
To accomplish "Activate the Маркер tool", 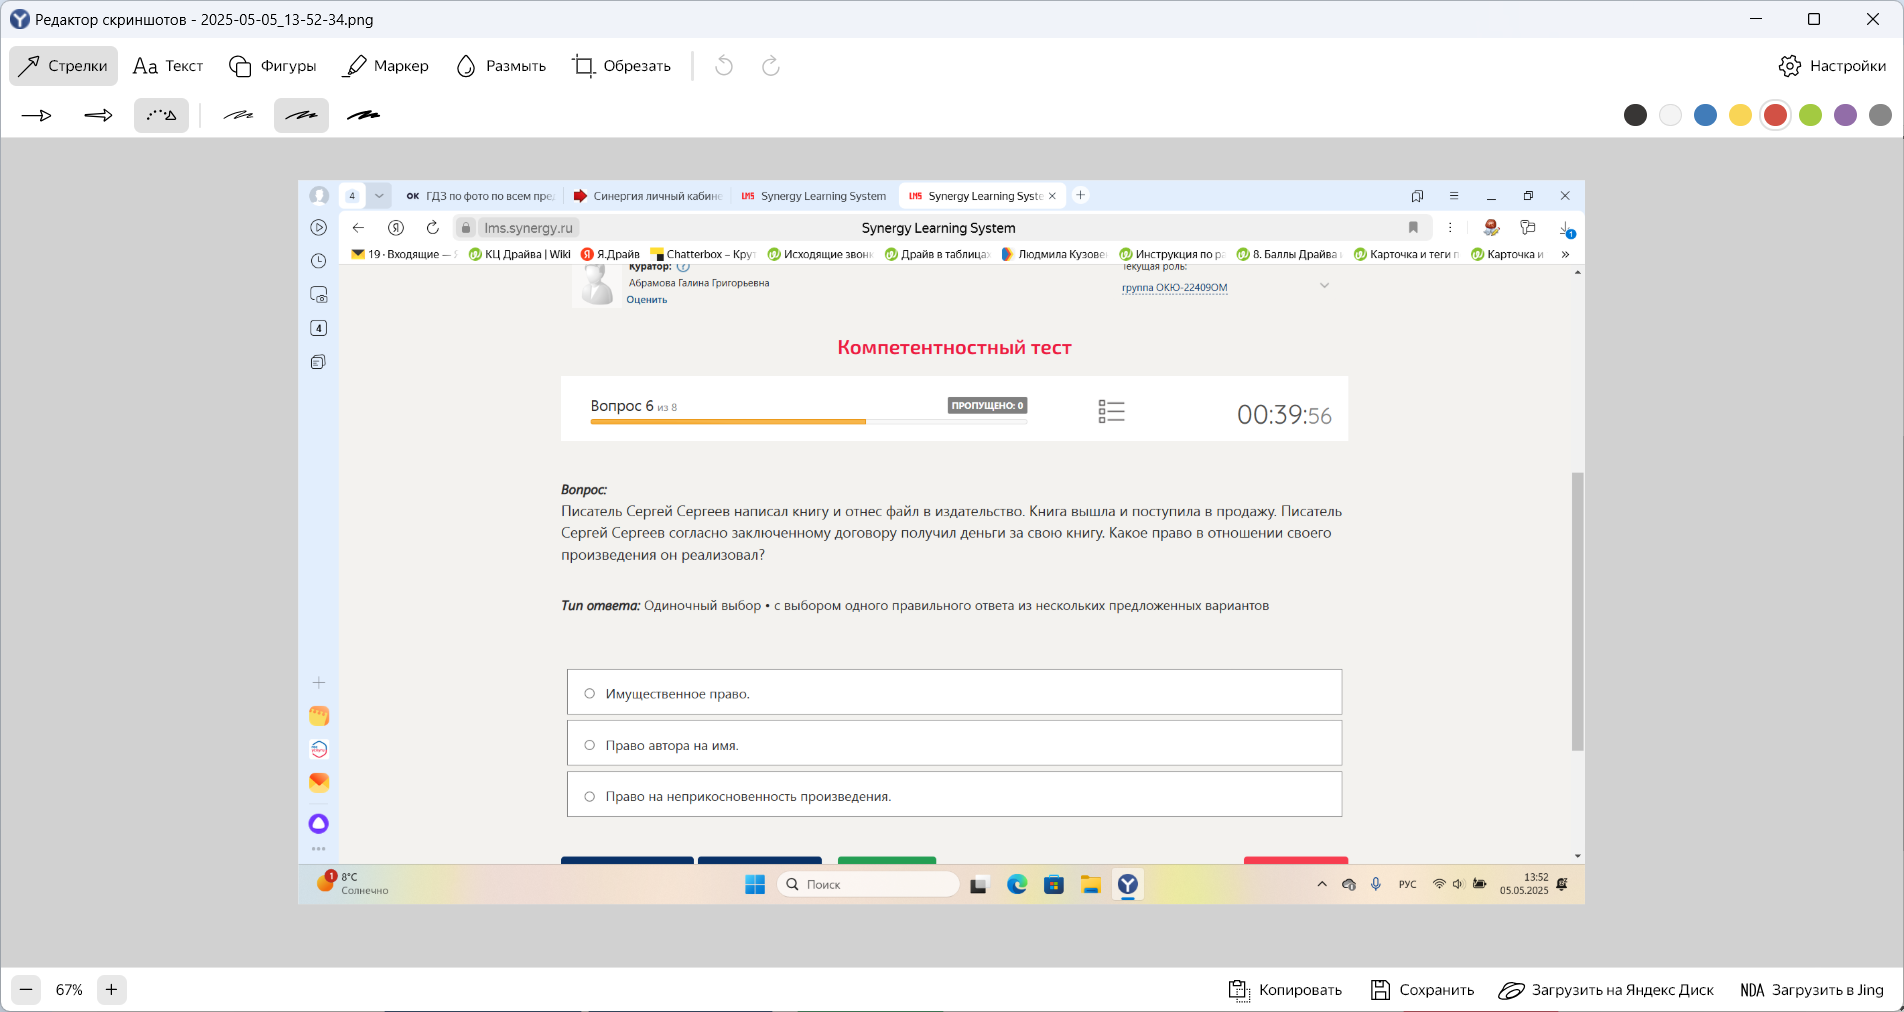I will (386, 66).
